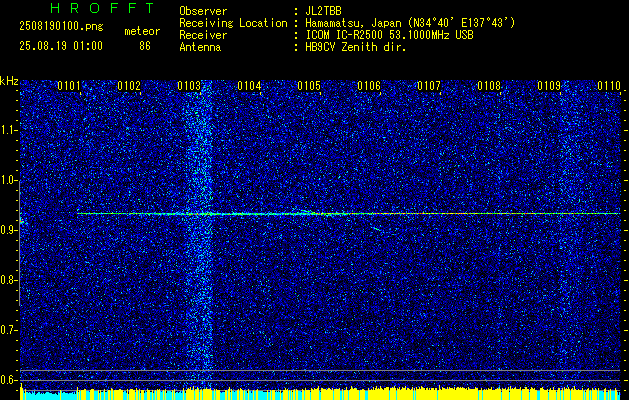This screenshot has height=400, width=629.
Task: Click the meteor label
Action: [x=142, y=31]
